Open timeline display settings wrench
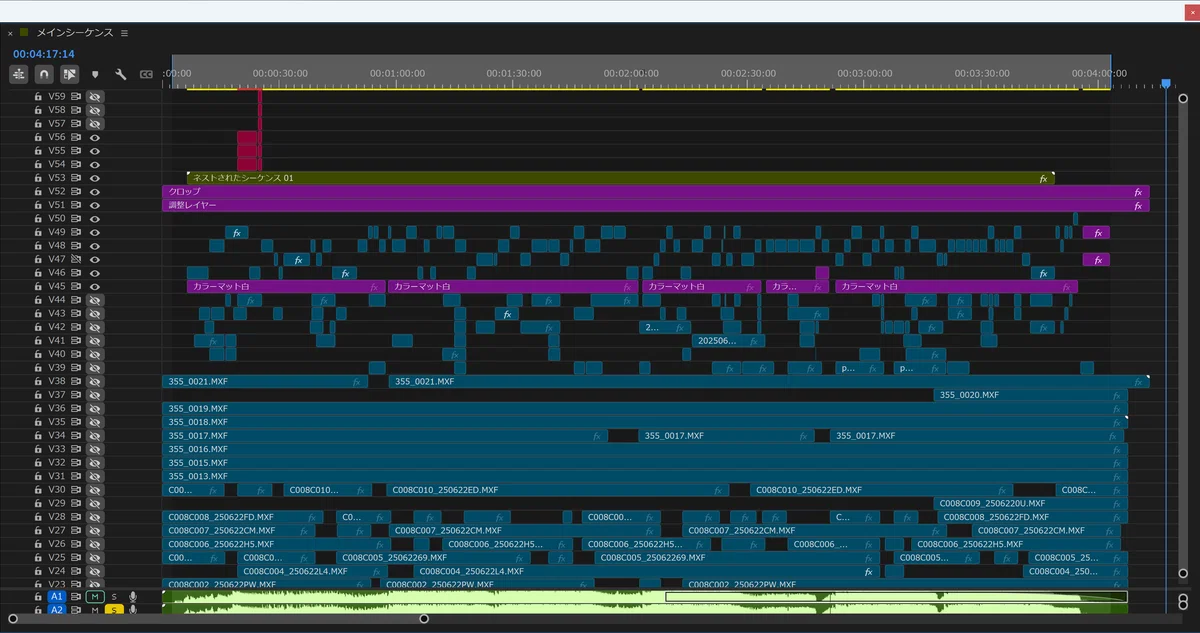Viewport: 1200px width, 633px height. pyautogui.click(x=121, y=74)
